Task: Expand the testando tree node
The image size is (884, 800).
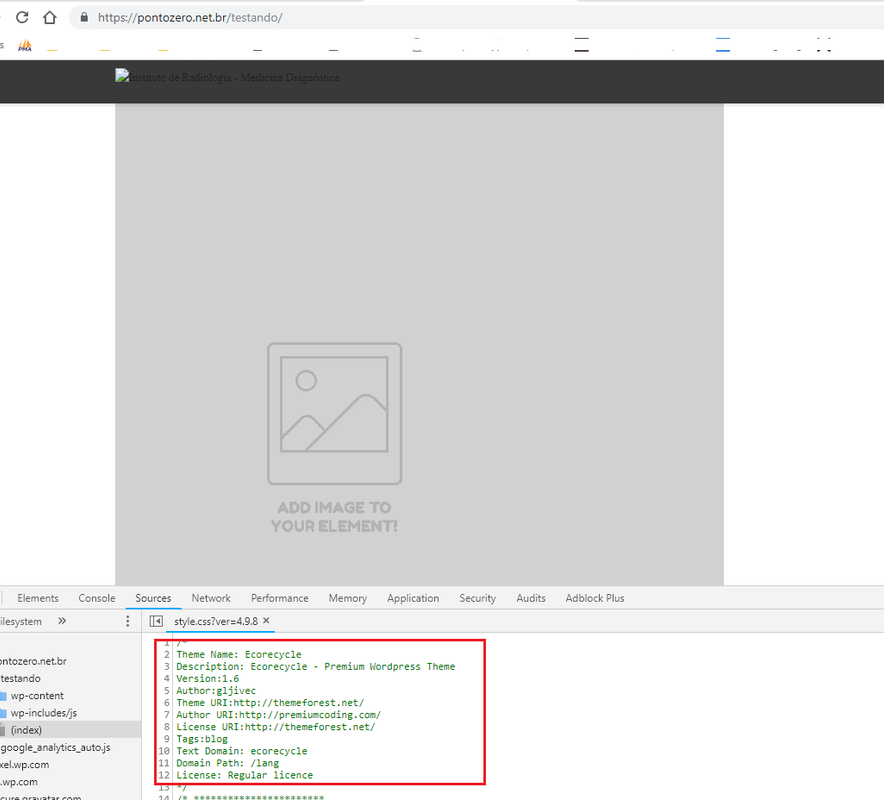Action: tap(20, 678)
